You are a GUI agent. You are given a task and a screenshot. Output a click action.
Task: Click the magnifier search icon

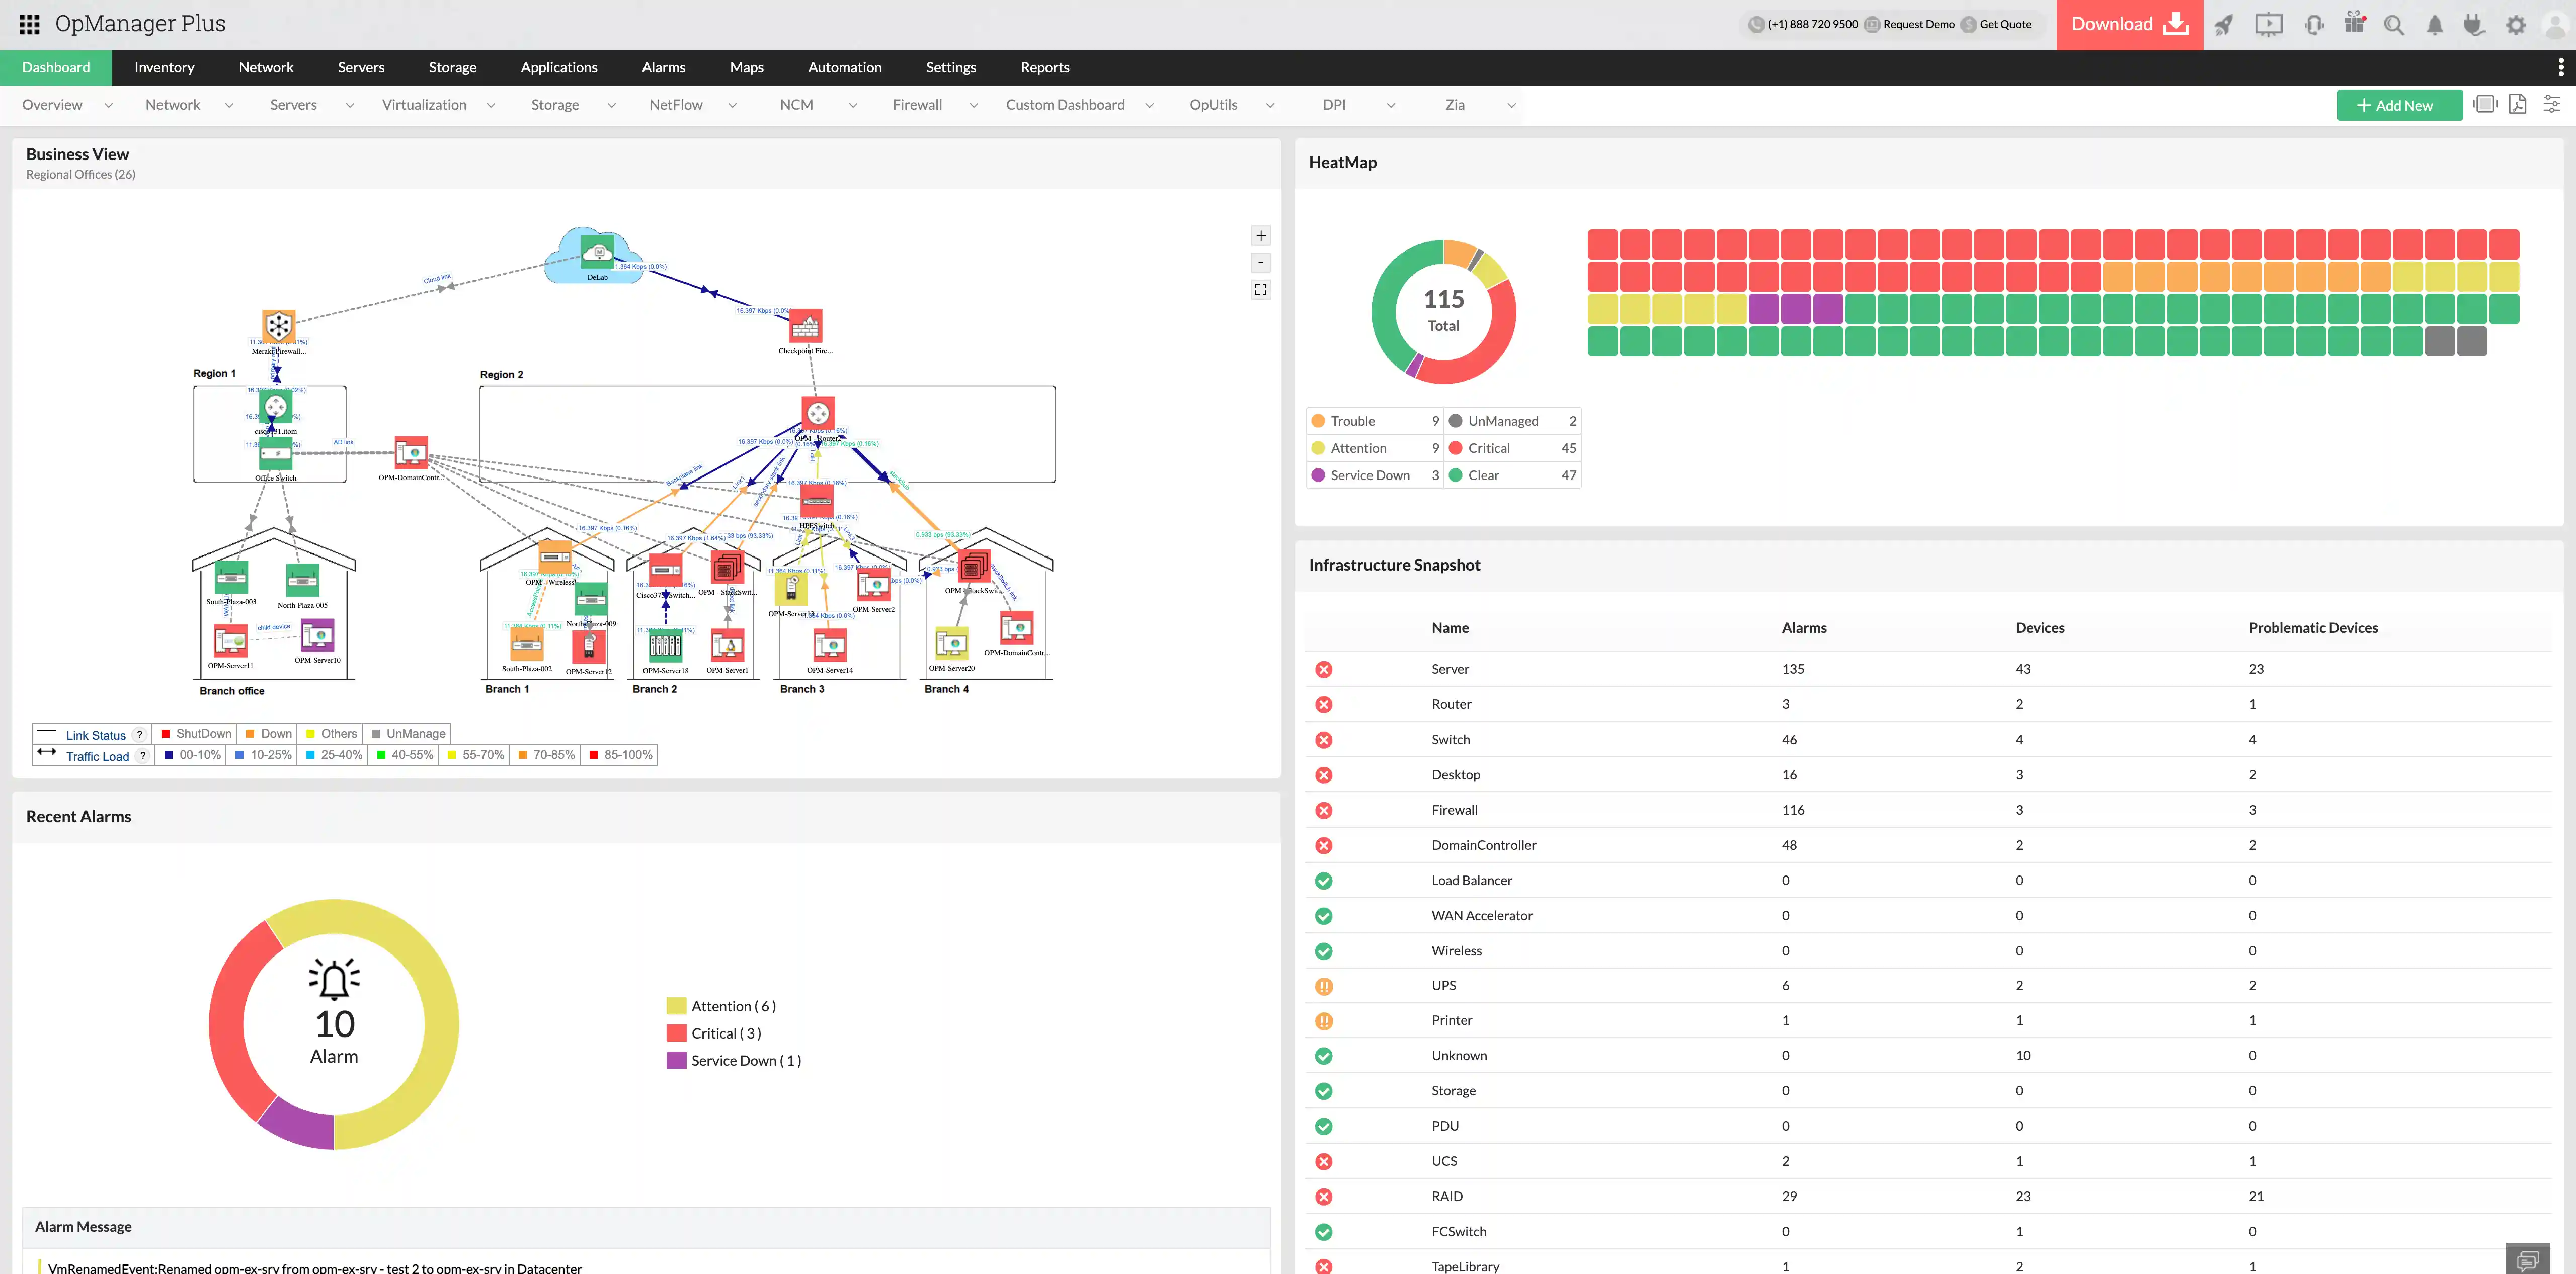(2394, 25)
